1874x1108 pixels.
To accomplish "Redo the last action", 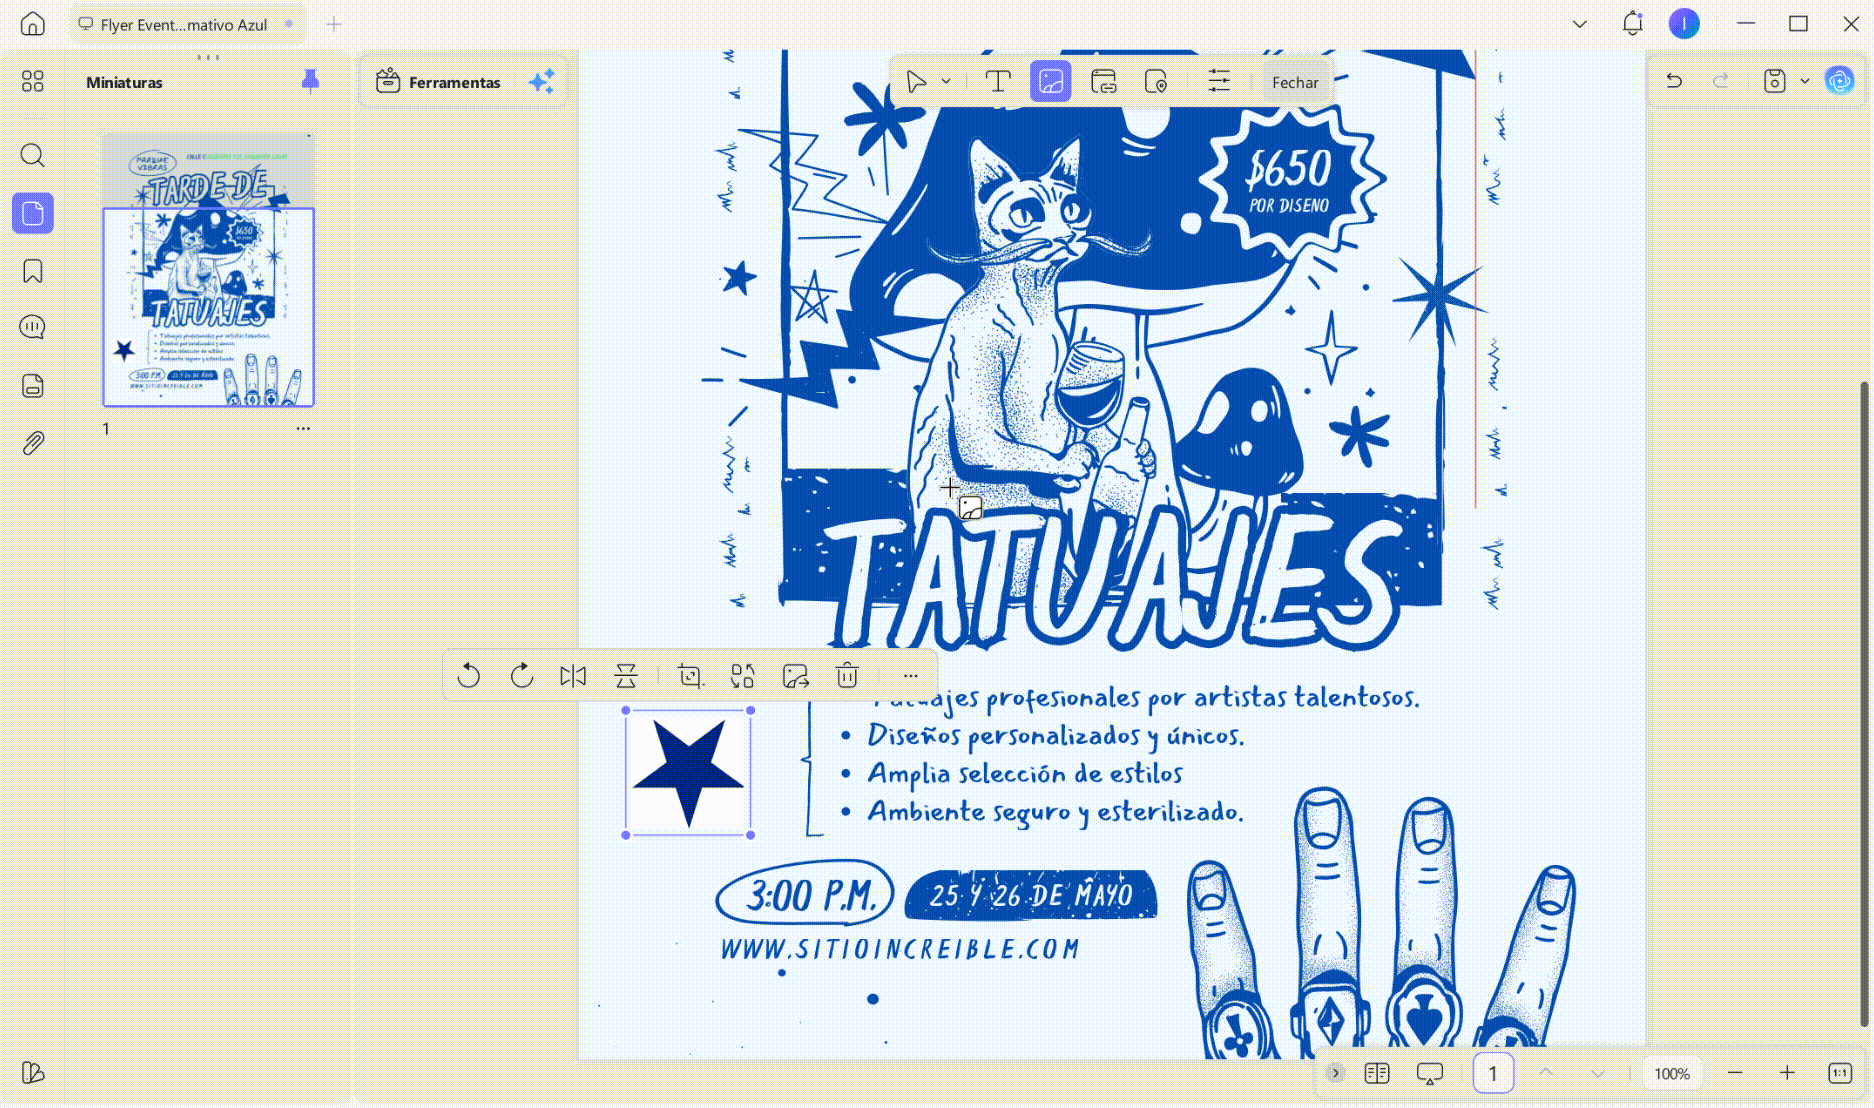I will [1721, 81].
